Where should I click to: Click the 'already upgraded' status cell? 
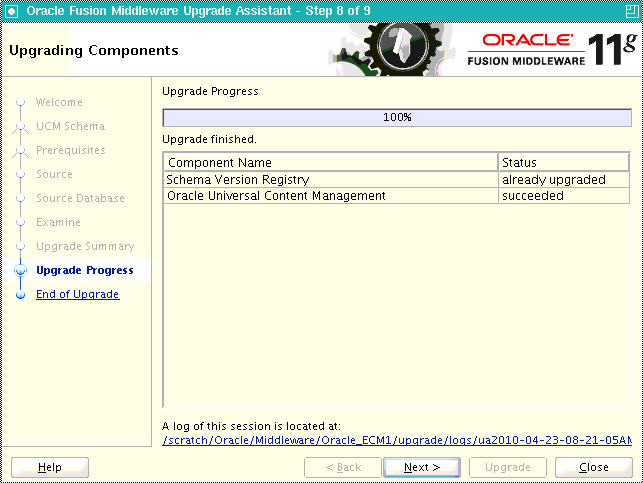click(563, 180)
